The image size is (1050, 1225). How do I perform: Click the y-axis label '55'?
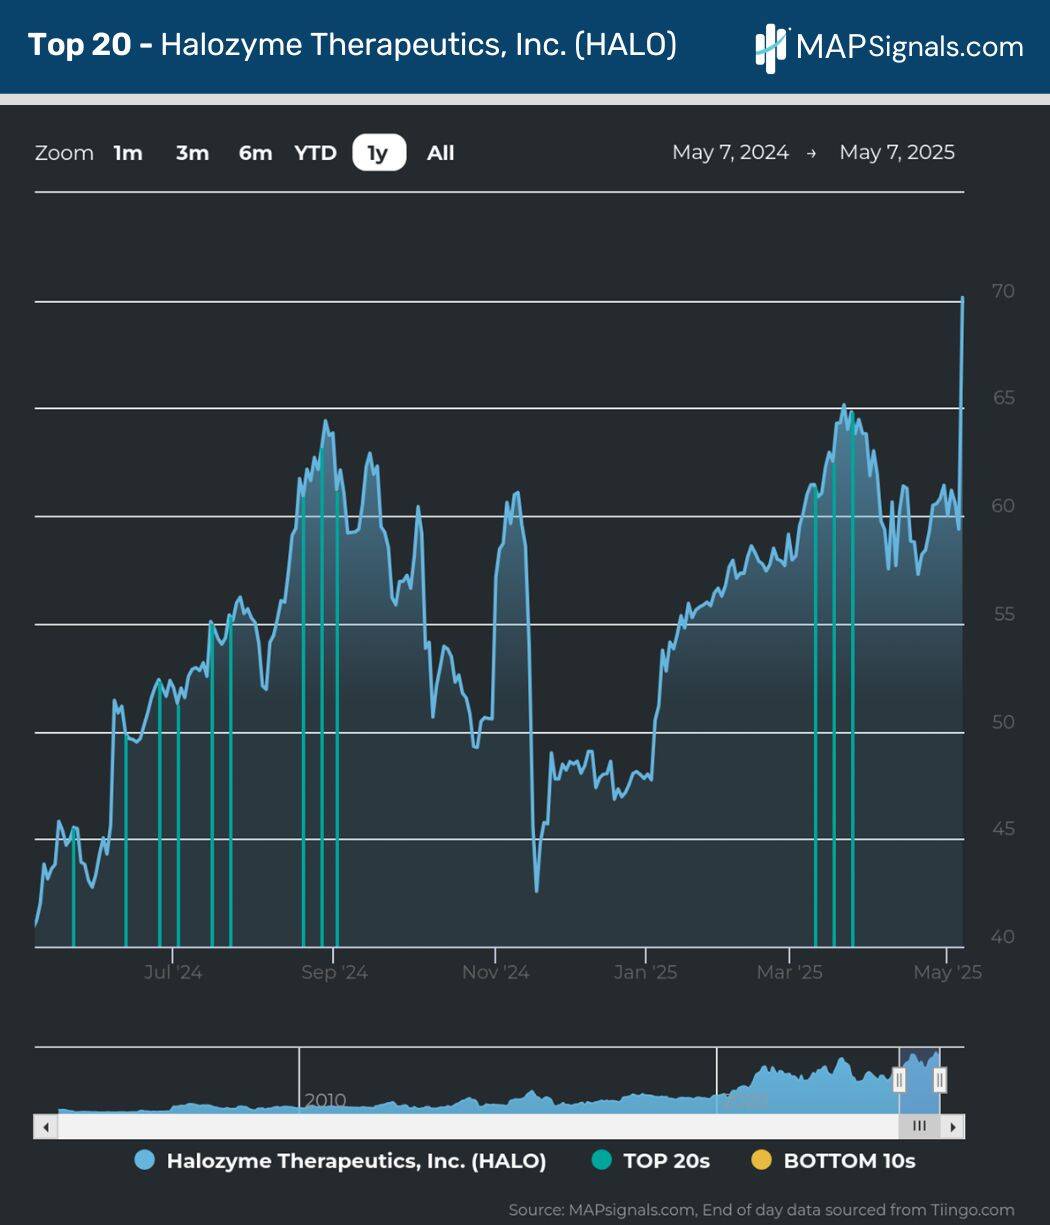coord(1002,614)
